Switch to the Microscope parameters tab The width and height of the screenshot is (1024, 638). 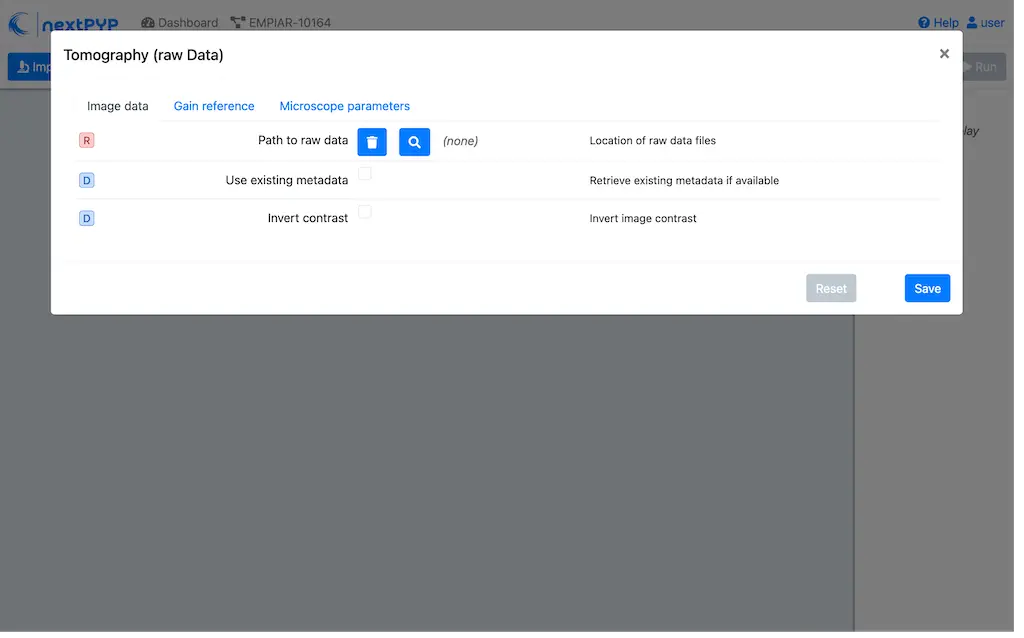(344, 106)
